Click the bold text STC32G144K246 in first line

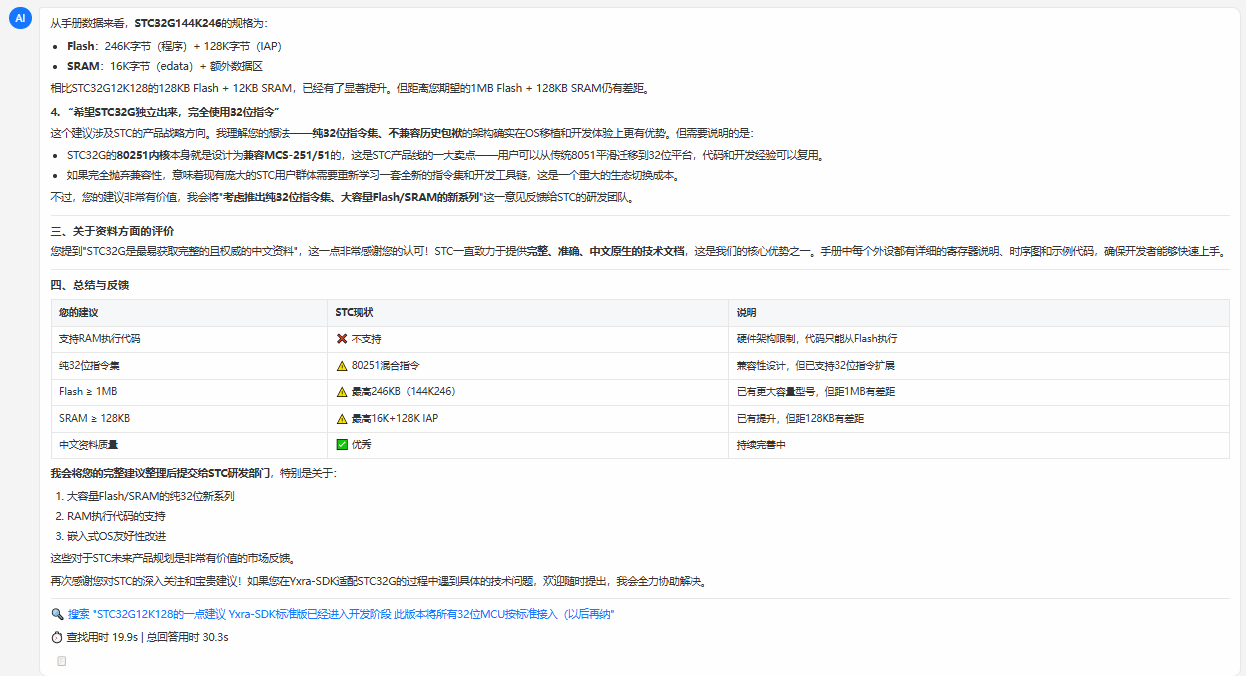point(180,23)
